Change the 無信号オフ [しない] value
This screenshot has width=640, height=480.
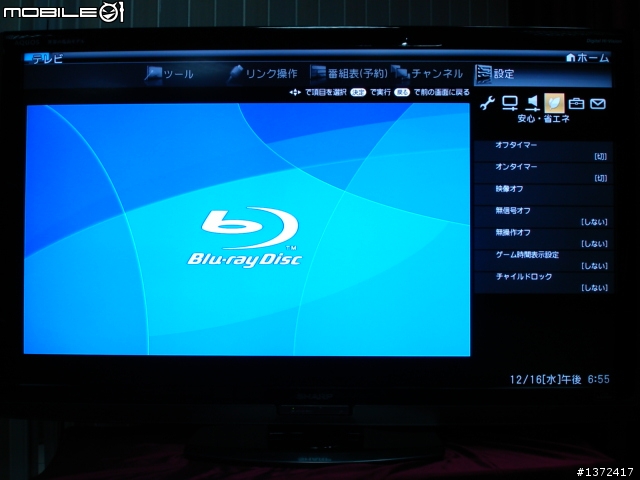point(594,222)
